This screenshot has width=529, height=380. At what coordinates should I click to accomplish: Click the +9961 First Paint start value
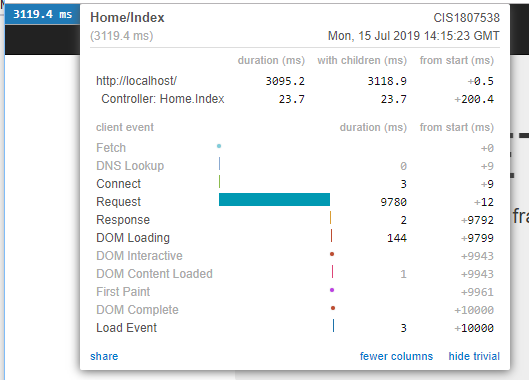pyautogui.click(x=477, y=292)
